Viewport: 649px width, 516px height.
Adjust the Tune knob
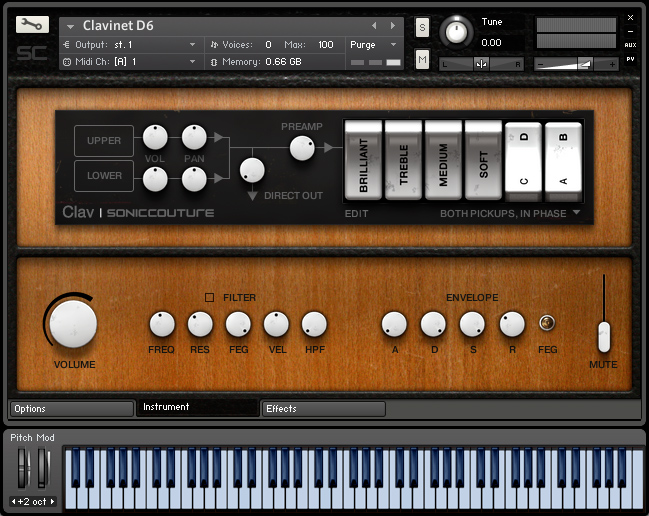click(456, 32)
